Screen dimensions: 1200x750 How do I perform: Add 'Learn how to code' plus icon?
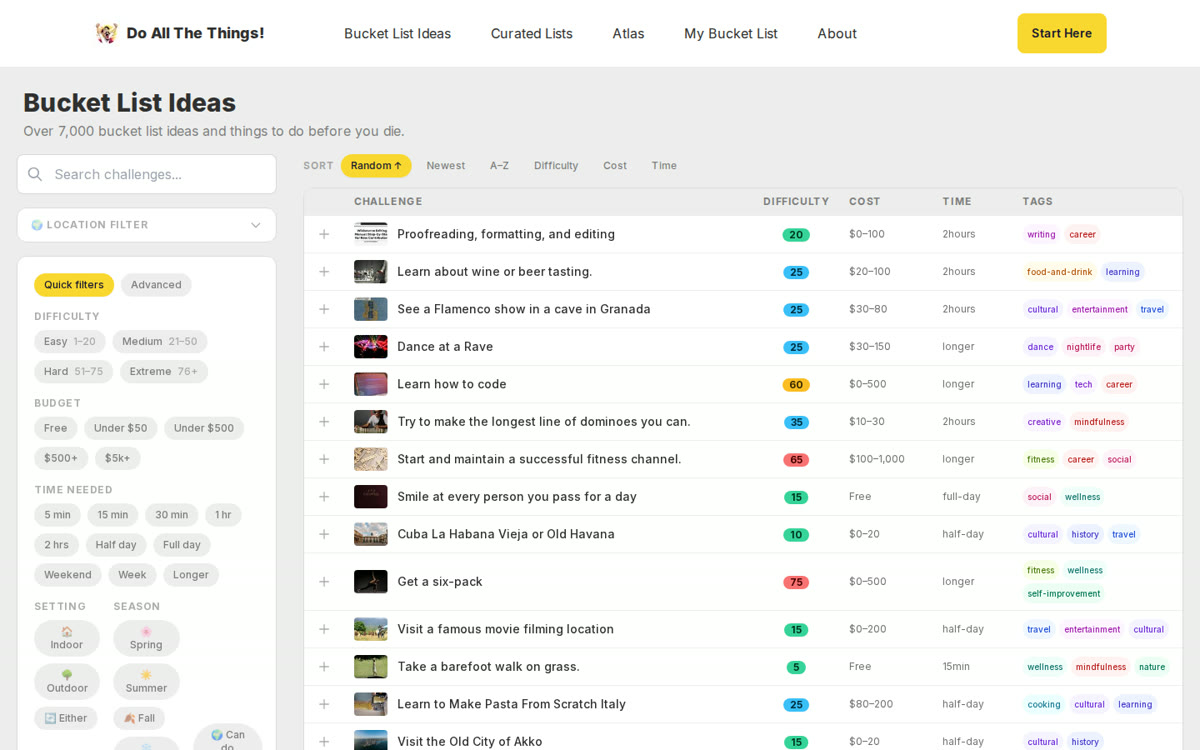(x=324, y=384)
